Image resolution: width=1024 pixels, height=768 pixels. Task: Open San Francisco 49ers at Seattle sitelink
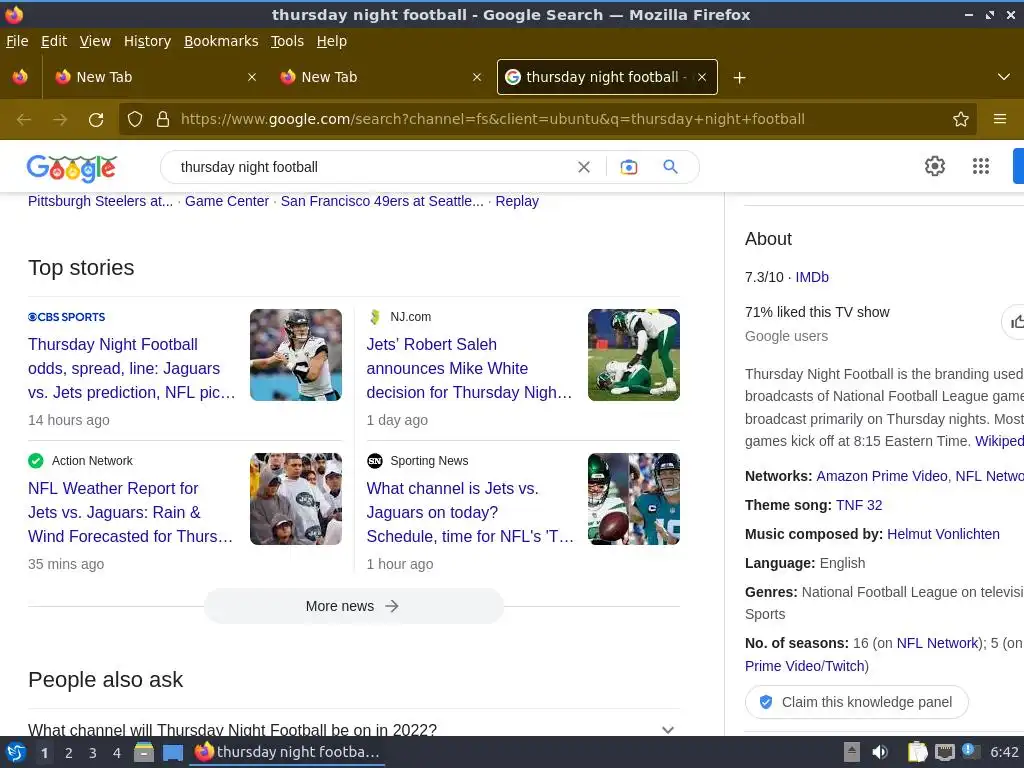[x=382, y=201]
